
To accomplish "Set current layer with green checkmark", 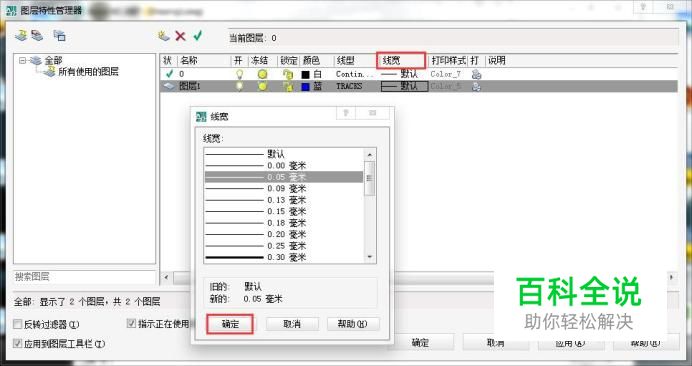I will [x=197, y=35].
